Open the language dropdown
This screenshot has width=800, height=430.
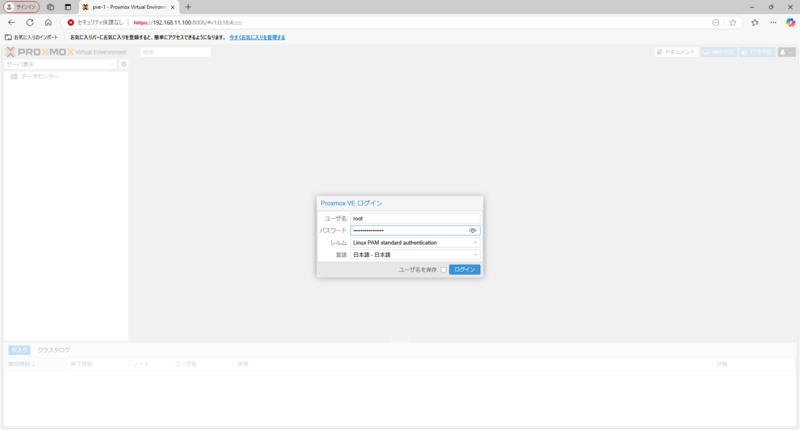pyautogui.click(x=415, y=255)
